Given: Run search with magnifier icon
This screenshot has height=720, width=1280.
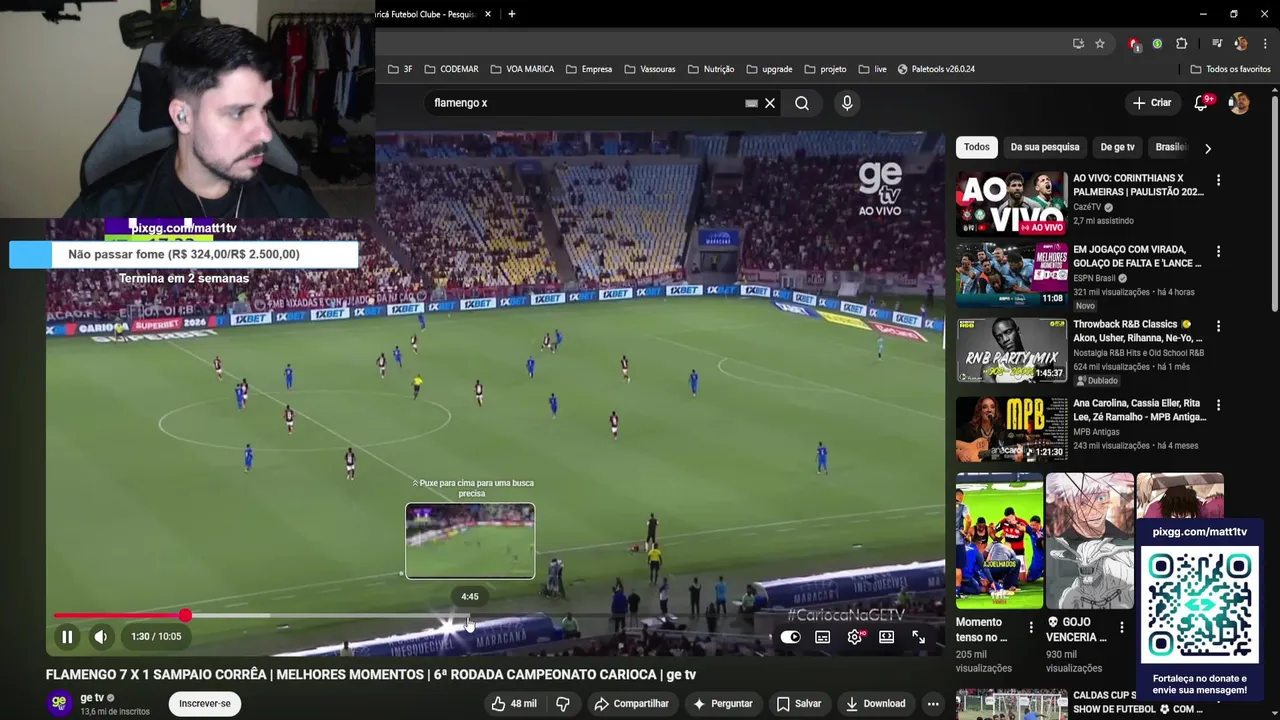Looking at the screenshot, I should [802, 103].
